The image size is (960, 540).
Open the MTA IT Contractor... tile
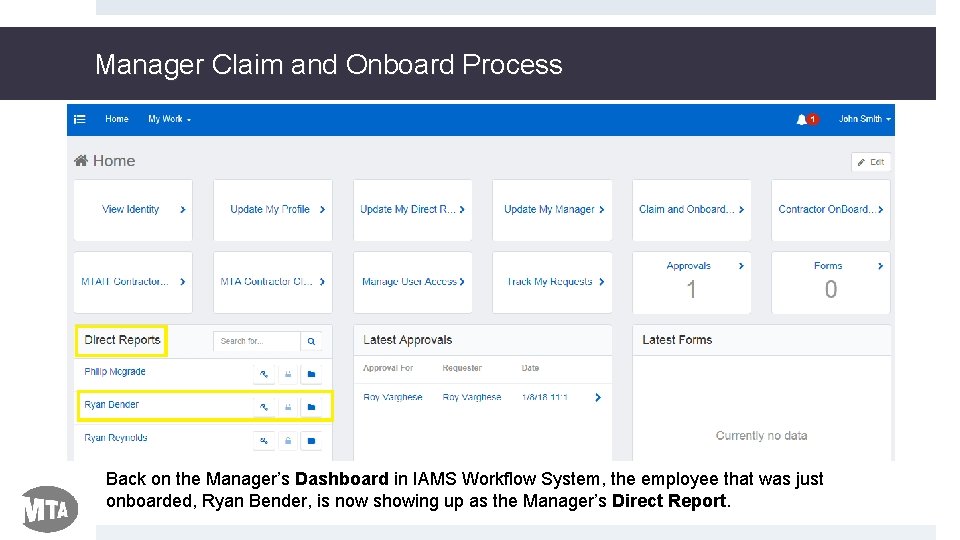[x=133, y=282]
